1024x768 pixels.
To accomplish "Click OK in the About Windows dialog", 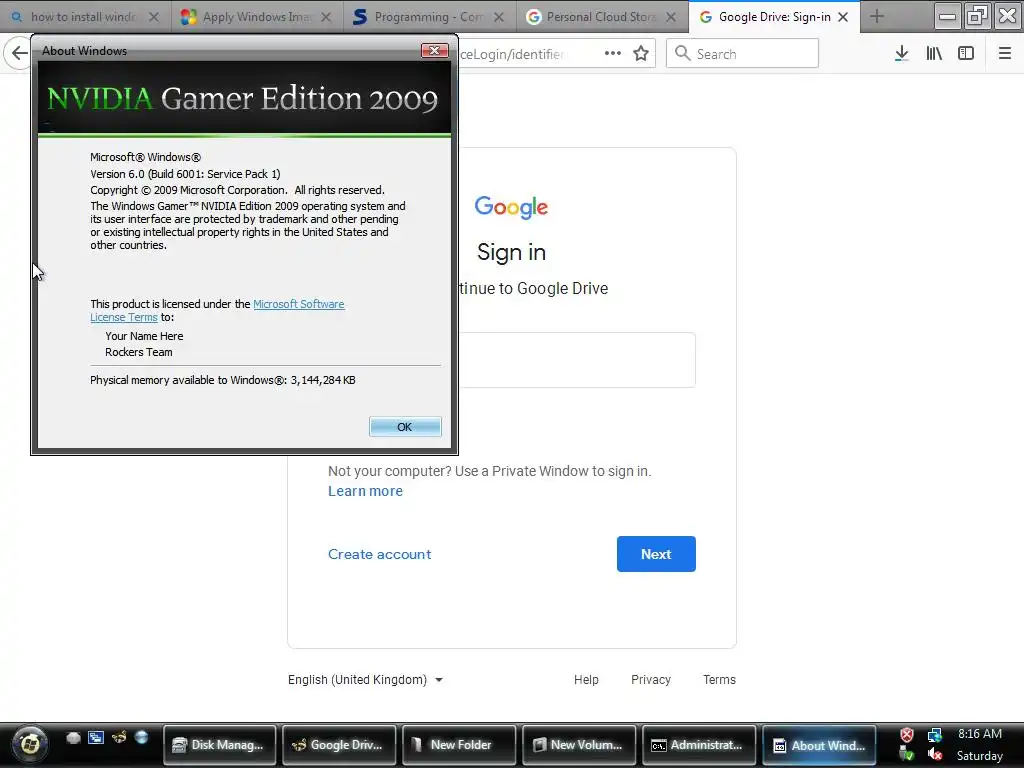I will pyautogui.click(x=405, y=426).
